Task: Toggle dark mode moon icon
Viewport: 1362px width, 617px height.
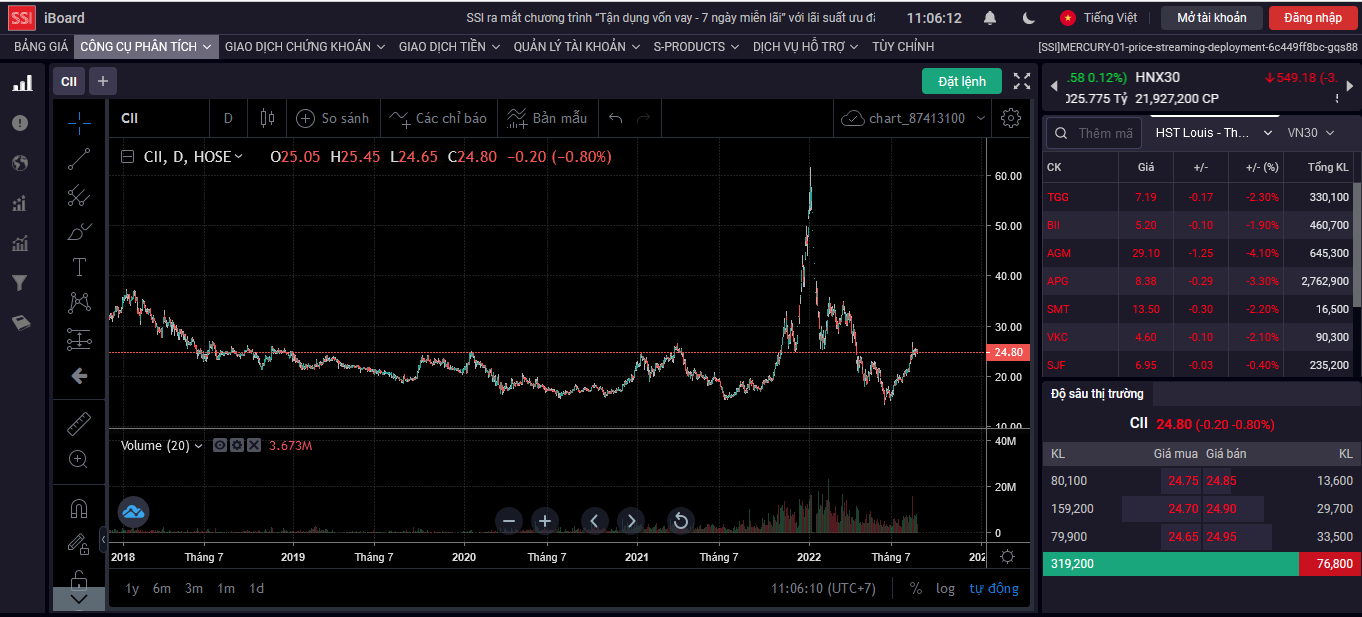Action: 1029,18
